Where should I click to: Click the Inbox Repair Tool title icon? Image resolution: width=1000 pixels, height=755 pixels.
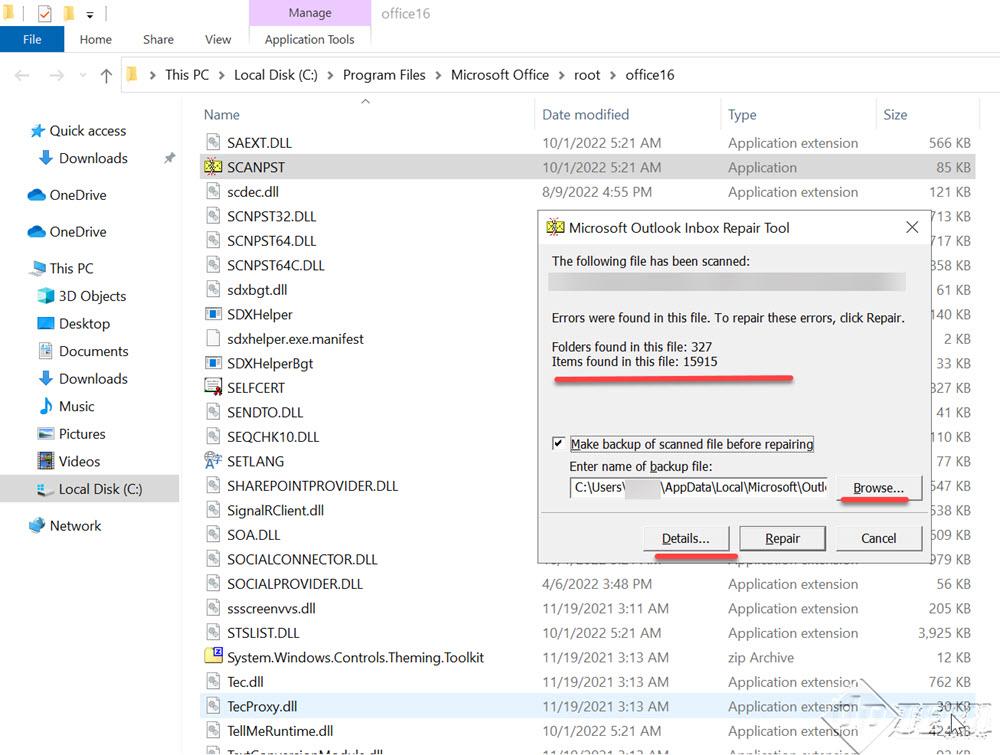pyautogui.click(x=555, y=227)
